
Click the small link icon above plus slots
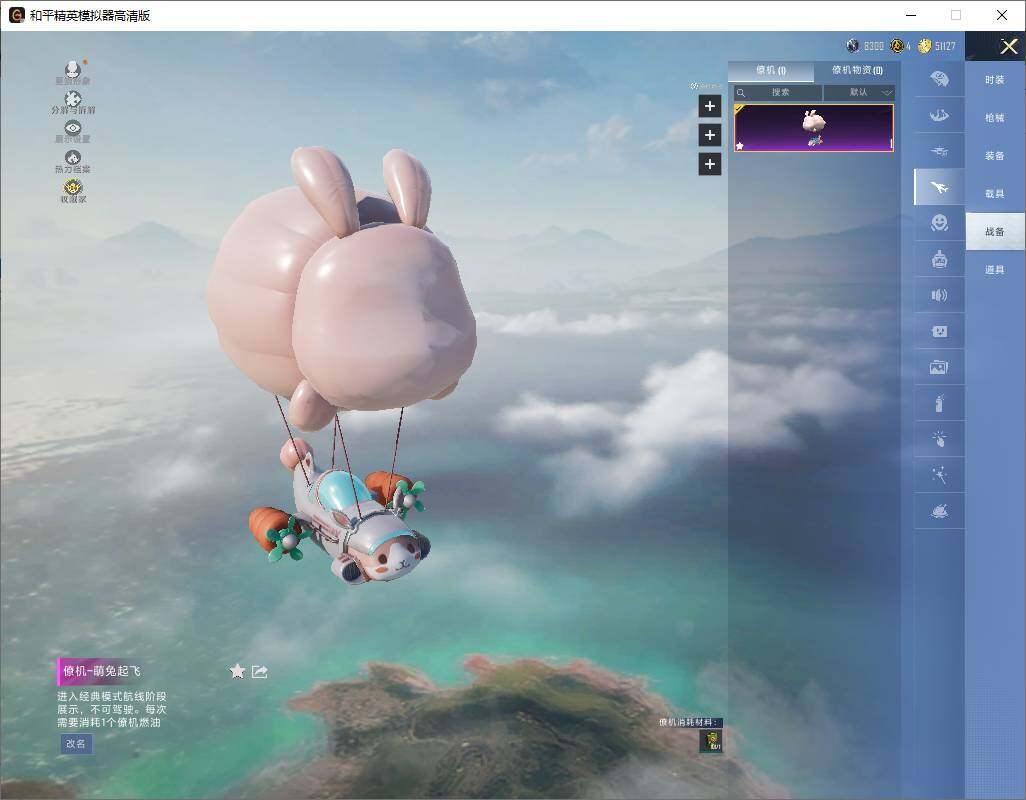coord(694,86)
